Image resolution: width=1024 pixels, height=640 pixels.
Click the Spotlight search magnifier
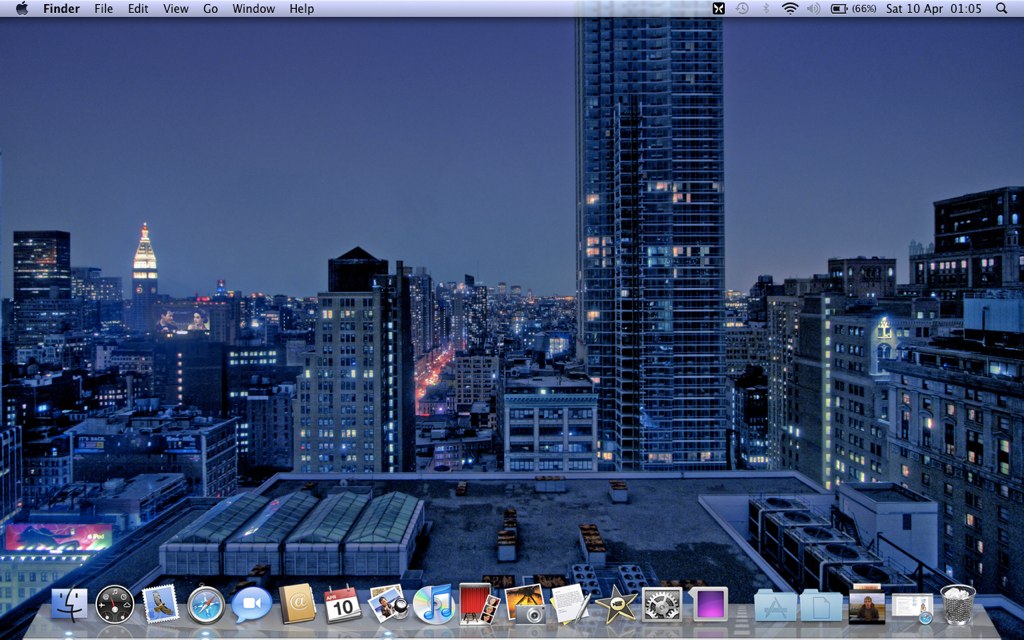pyautogui.click(x=1002, y=9)
